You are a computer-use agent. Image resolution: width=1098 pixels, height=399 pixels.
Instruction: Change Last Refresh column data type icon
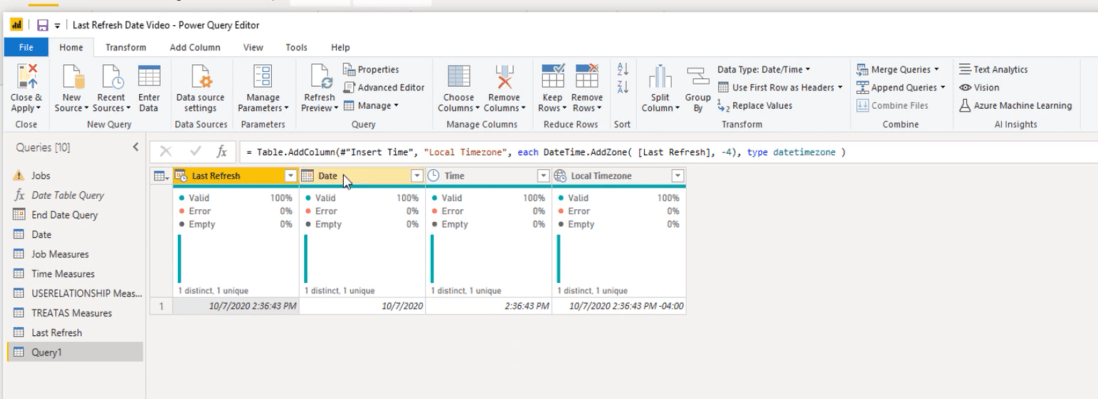coord(181,176)
